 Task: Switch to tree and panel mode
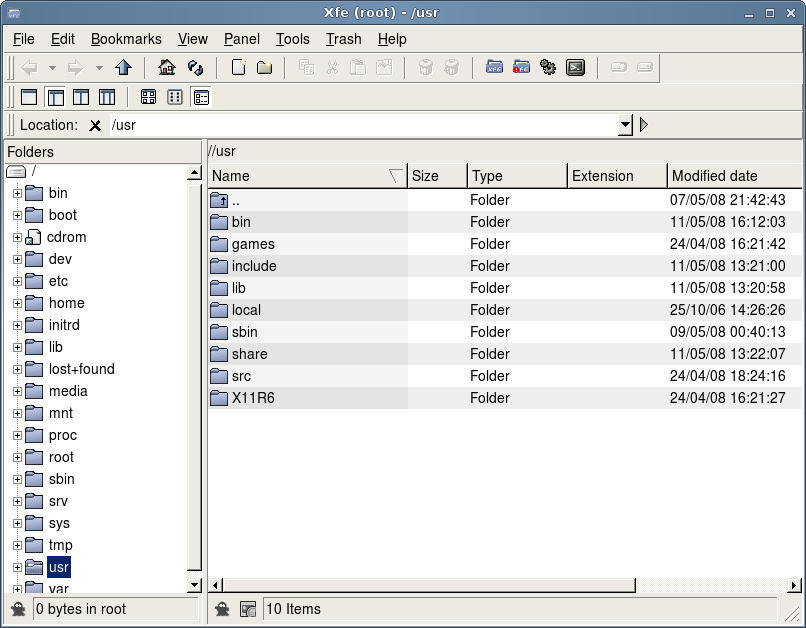coord(56,97)
